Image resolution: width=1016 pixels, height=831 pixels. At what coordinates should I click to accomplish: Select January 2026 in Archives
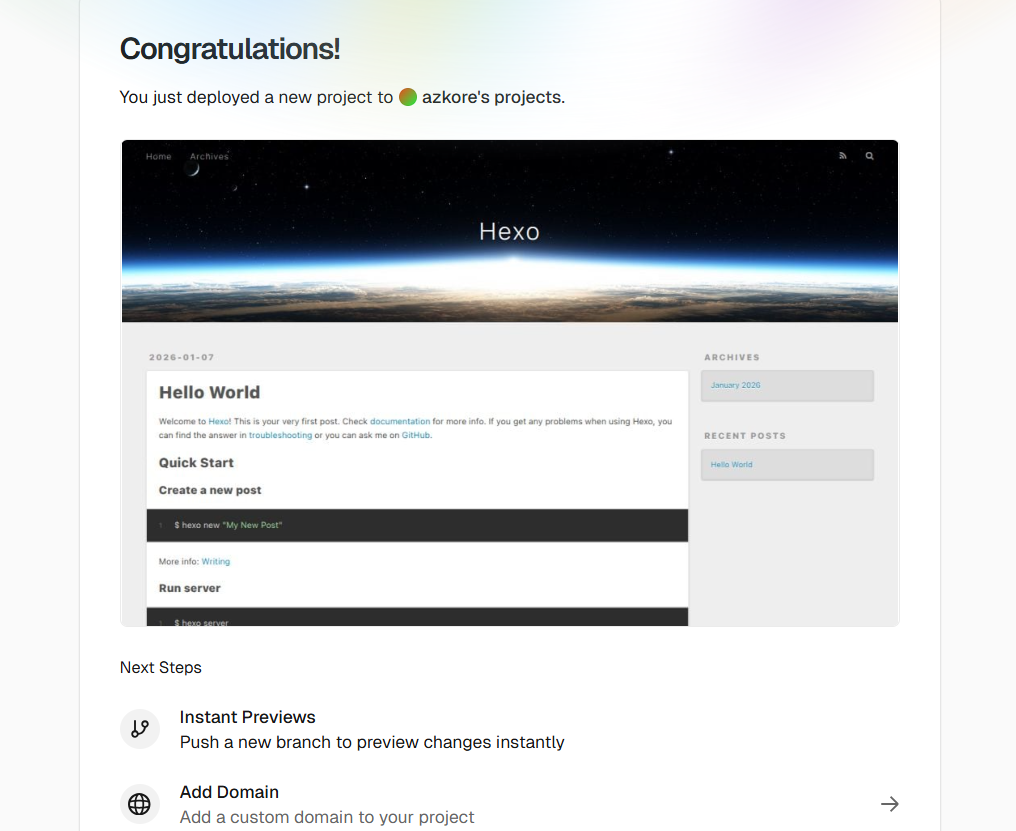tap(736, 385)
